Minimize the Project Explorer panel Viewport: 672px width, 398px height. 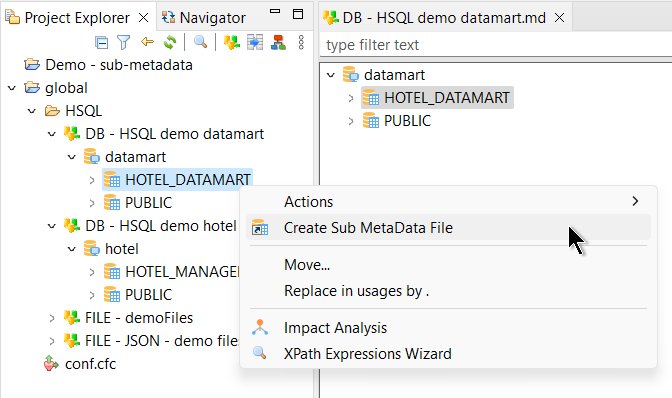point(275,12)
